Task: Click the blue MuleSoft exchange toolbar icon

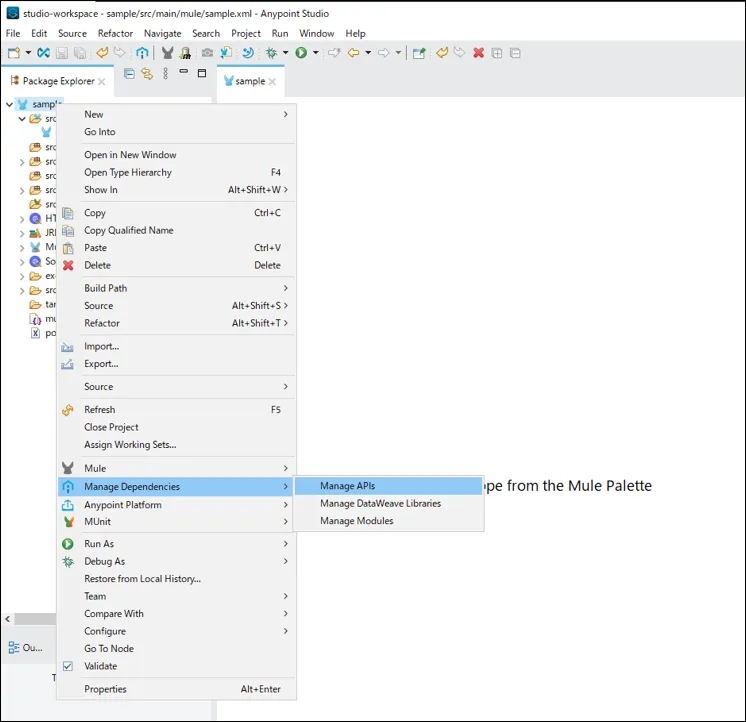Action: point(43,53)
